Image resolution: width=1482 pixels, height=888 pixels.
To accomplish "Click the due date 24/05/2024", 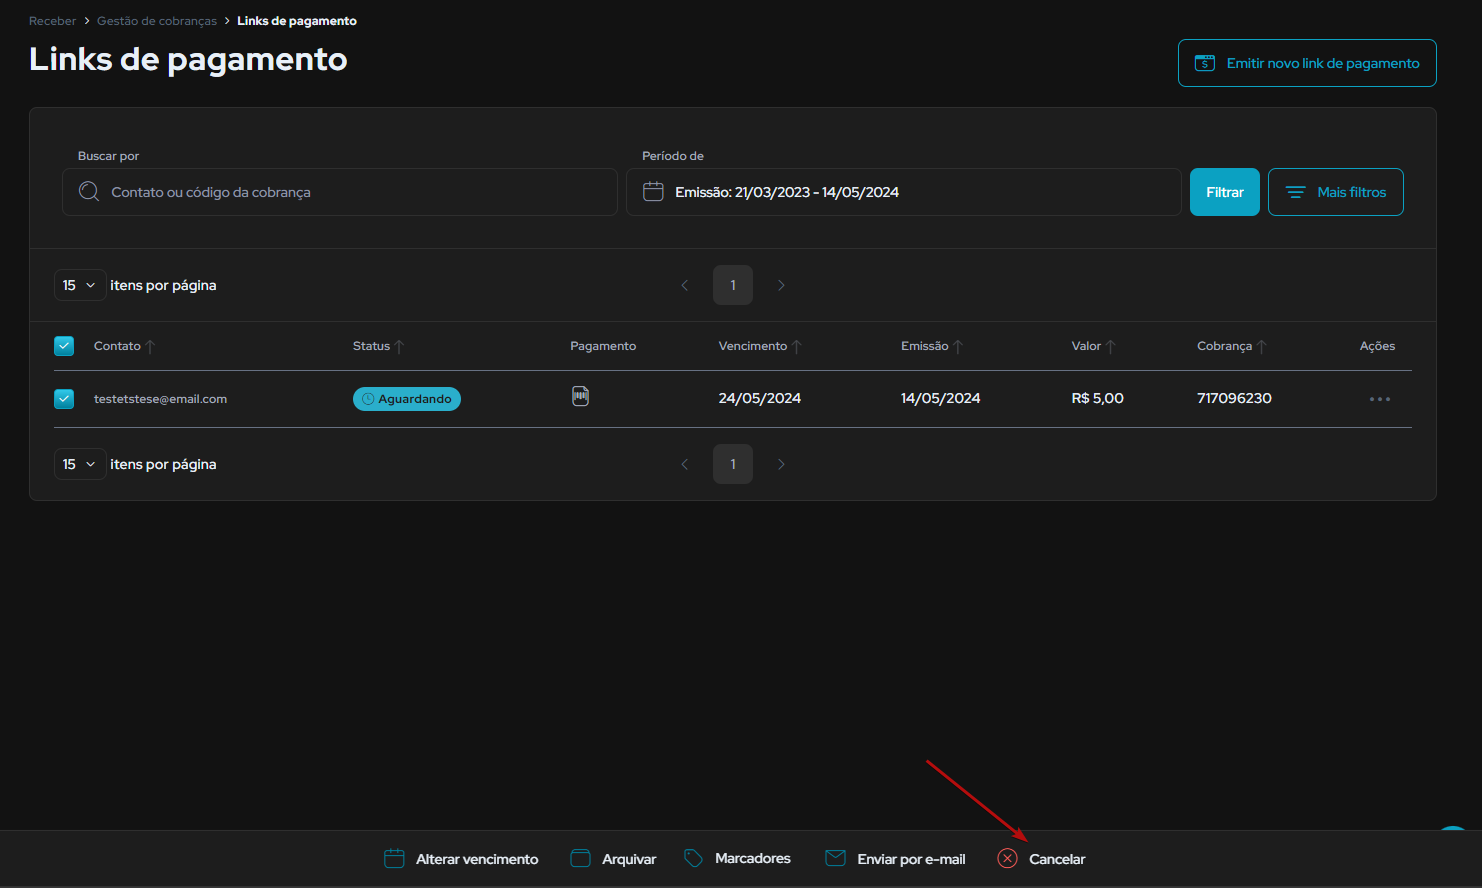I will click(760, 398).
